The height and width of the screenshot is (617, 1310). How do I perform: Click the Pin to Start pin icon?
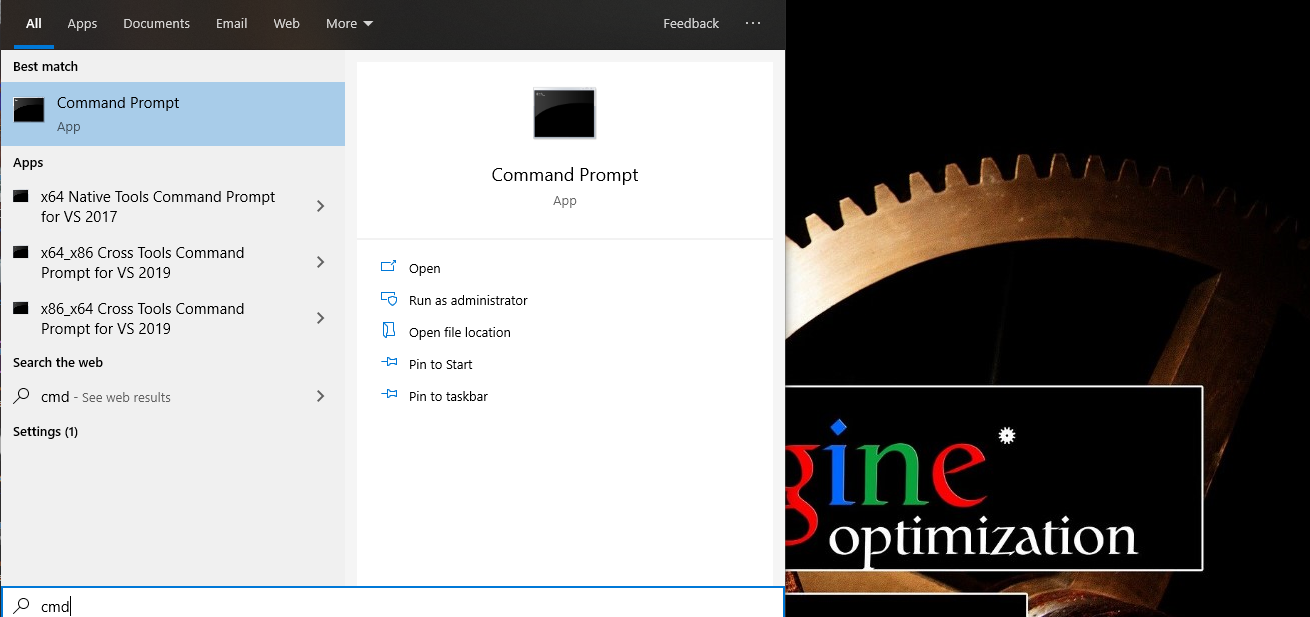pos(389,363)
